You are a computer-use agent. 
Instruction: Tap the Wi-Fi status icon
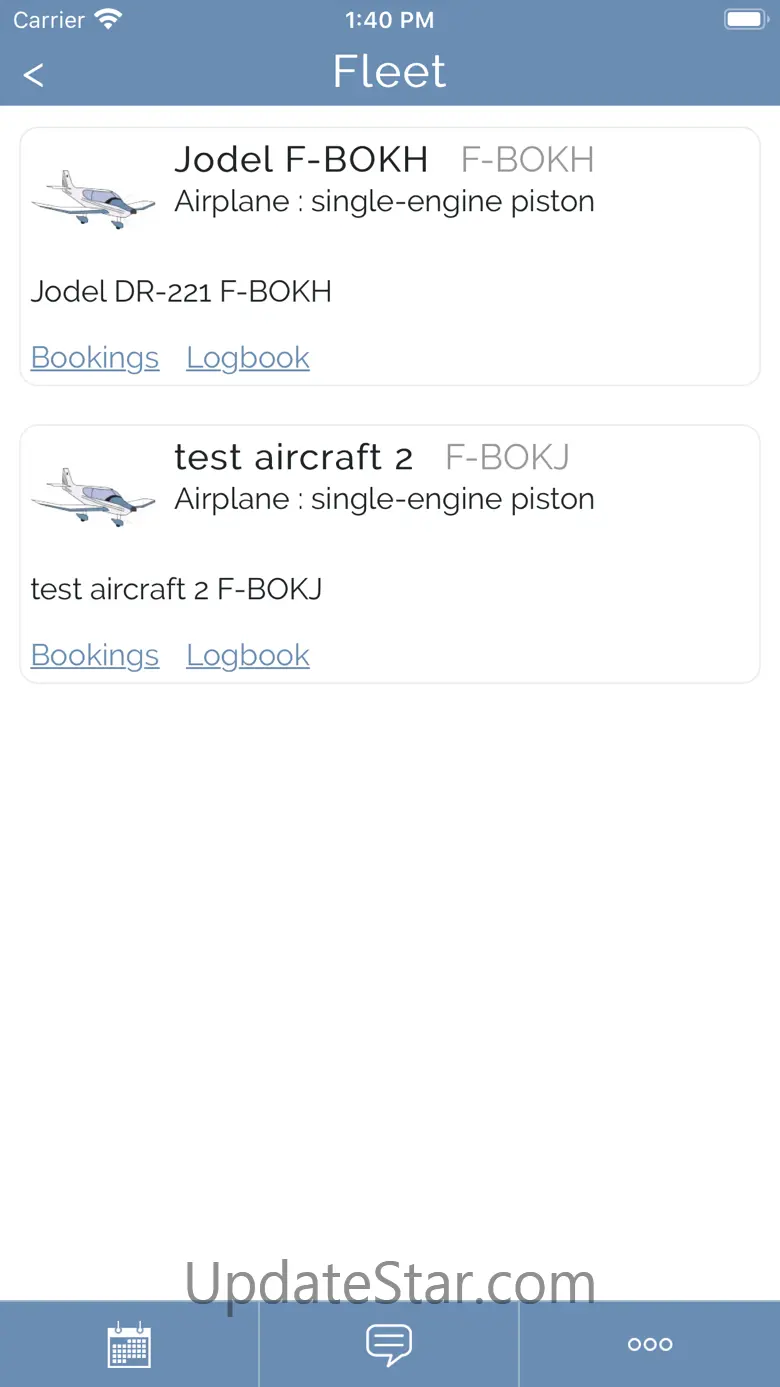point(107,19)
